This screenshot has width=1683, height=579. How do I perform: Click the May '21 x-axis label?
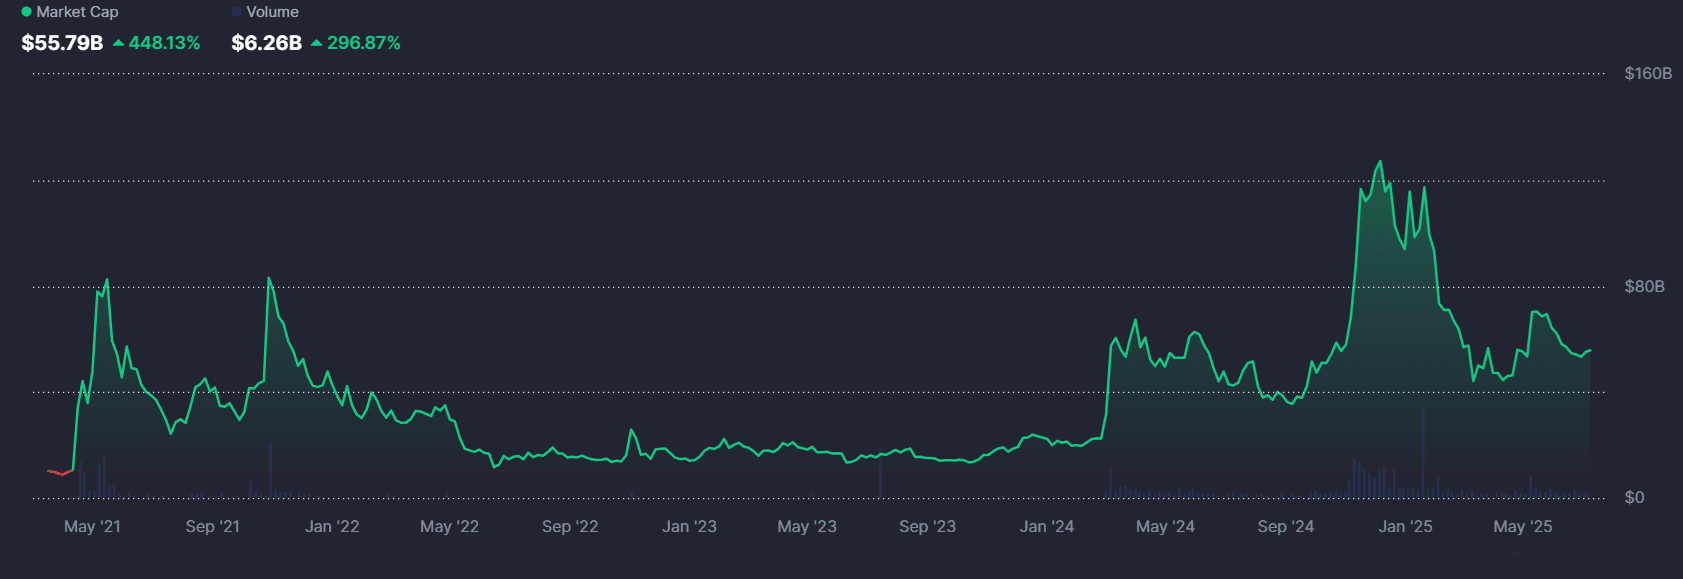point(92,526)
